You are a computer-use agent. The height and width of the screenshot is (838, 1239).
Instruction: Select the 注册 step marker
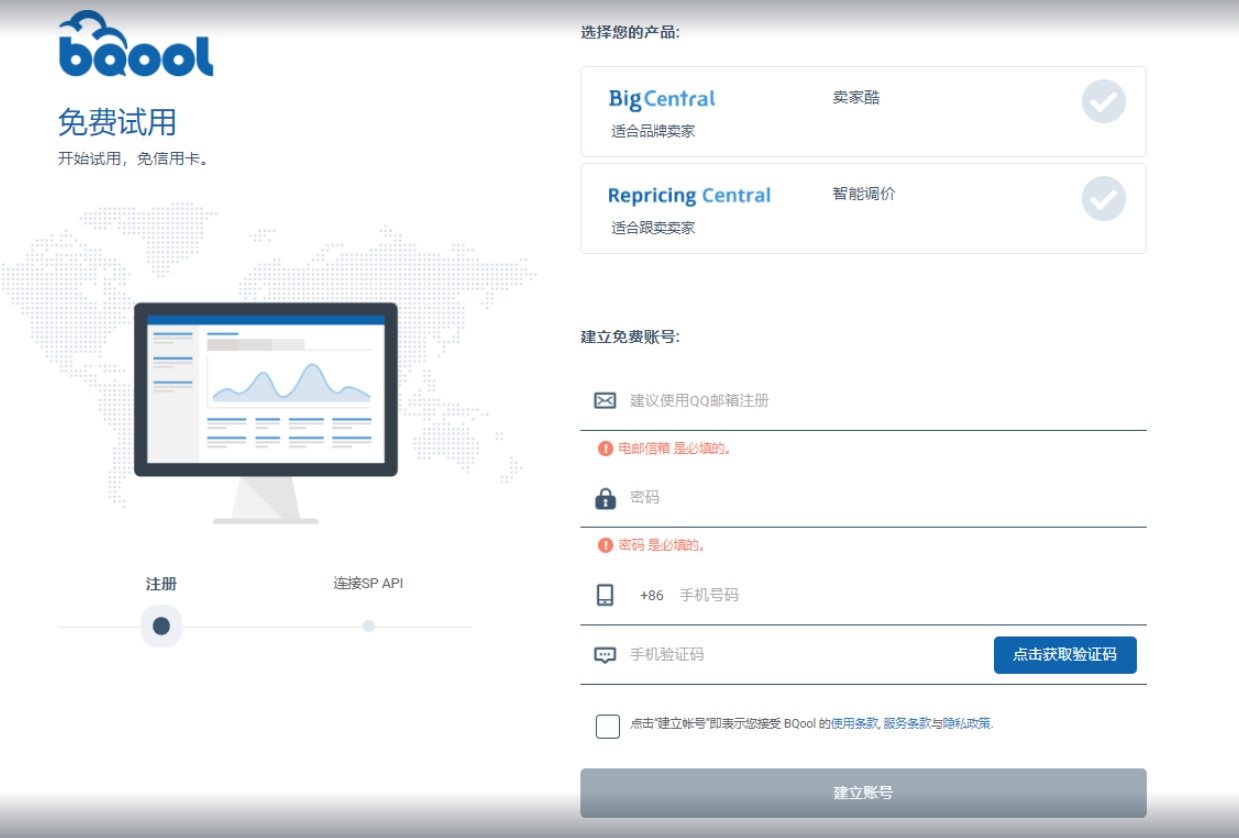[161, 626]
